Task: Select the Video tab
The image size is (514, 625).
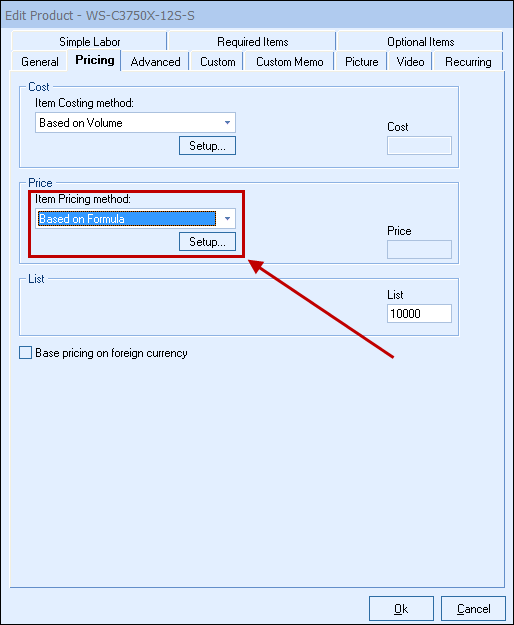Action: click(x=410, y=62)
